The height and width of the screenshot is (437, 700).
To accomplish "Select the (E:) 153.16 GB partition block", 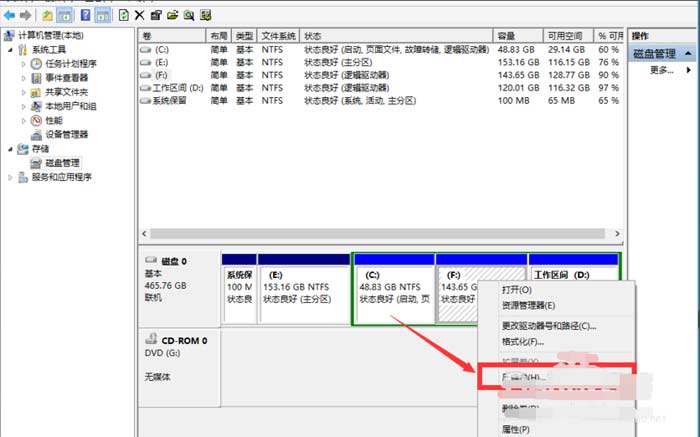I will pyautogui.click(x=304, y=289).
